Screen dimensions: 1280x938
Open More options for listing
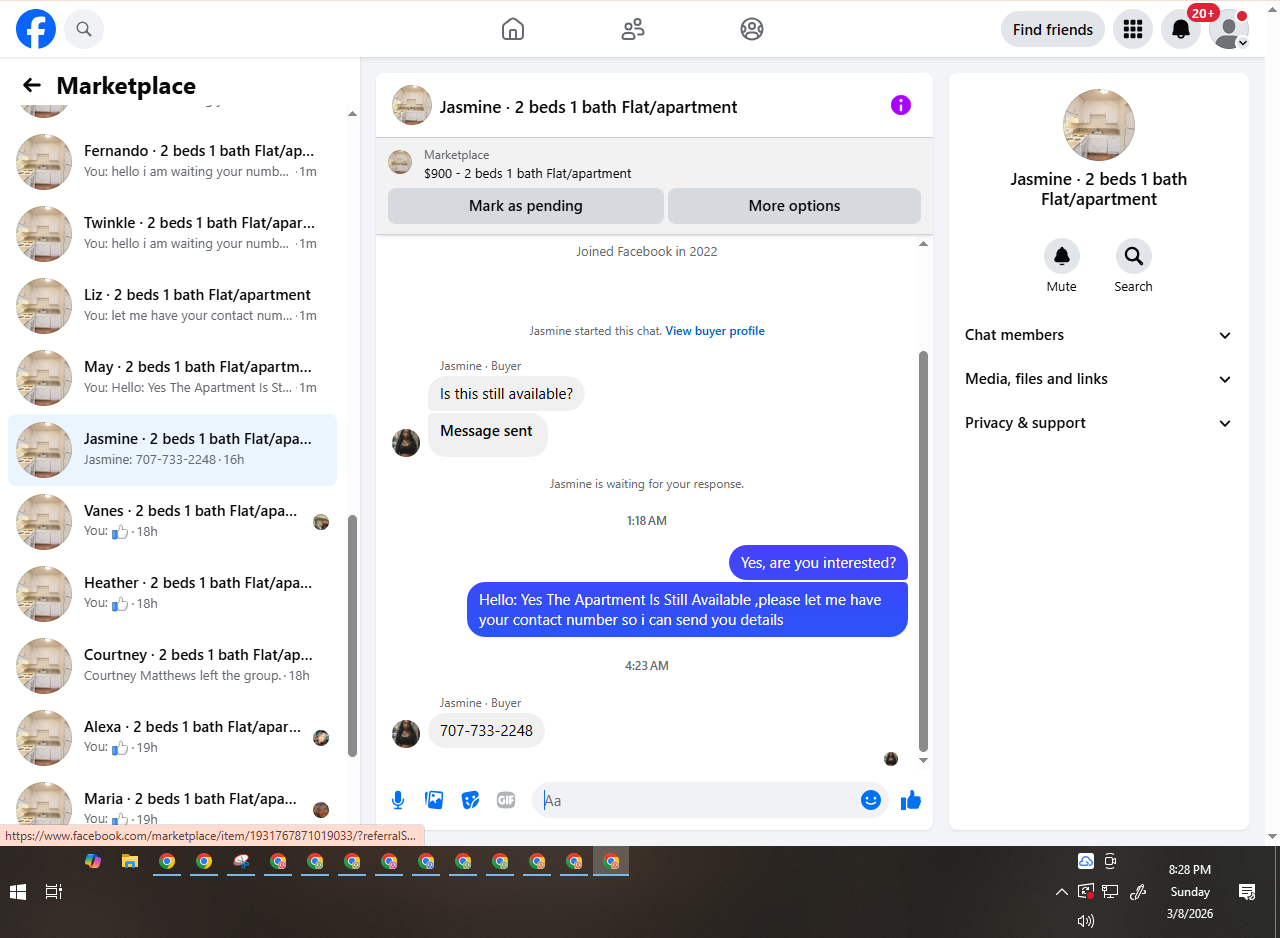pyautogui.click(x=794, y=206)
